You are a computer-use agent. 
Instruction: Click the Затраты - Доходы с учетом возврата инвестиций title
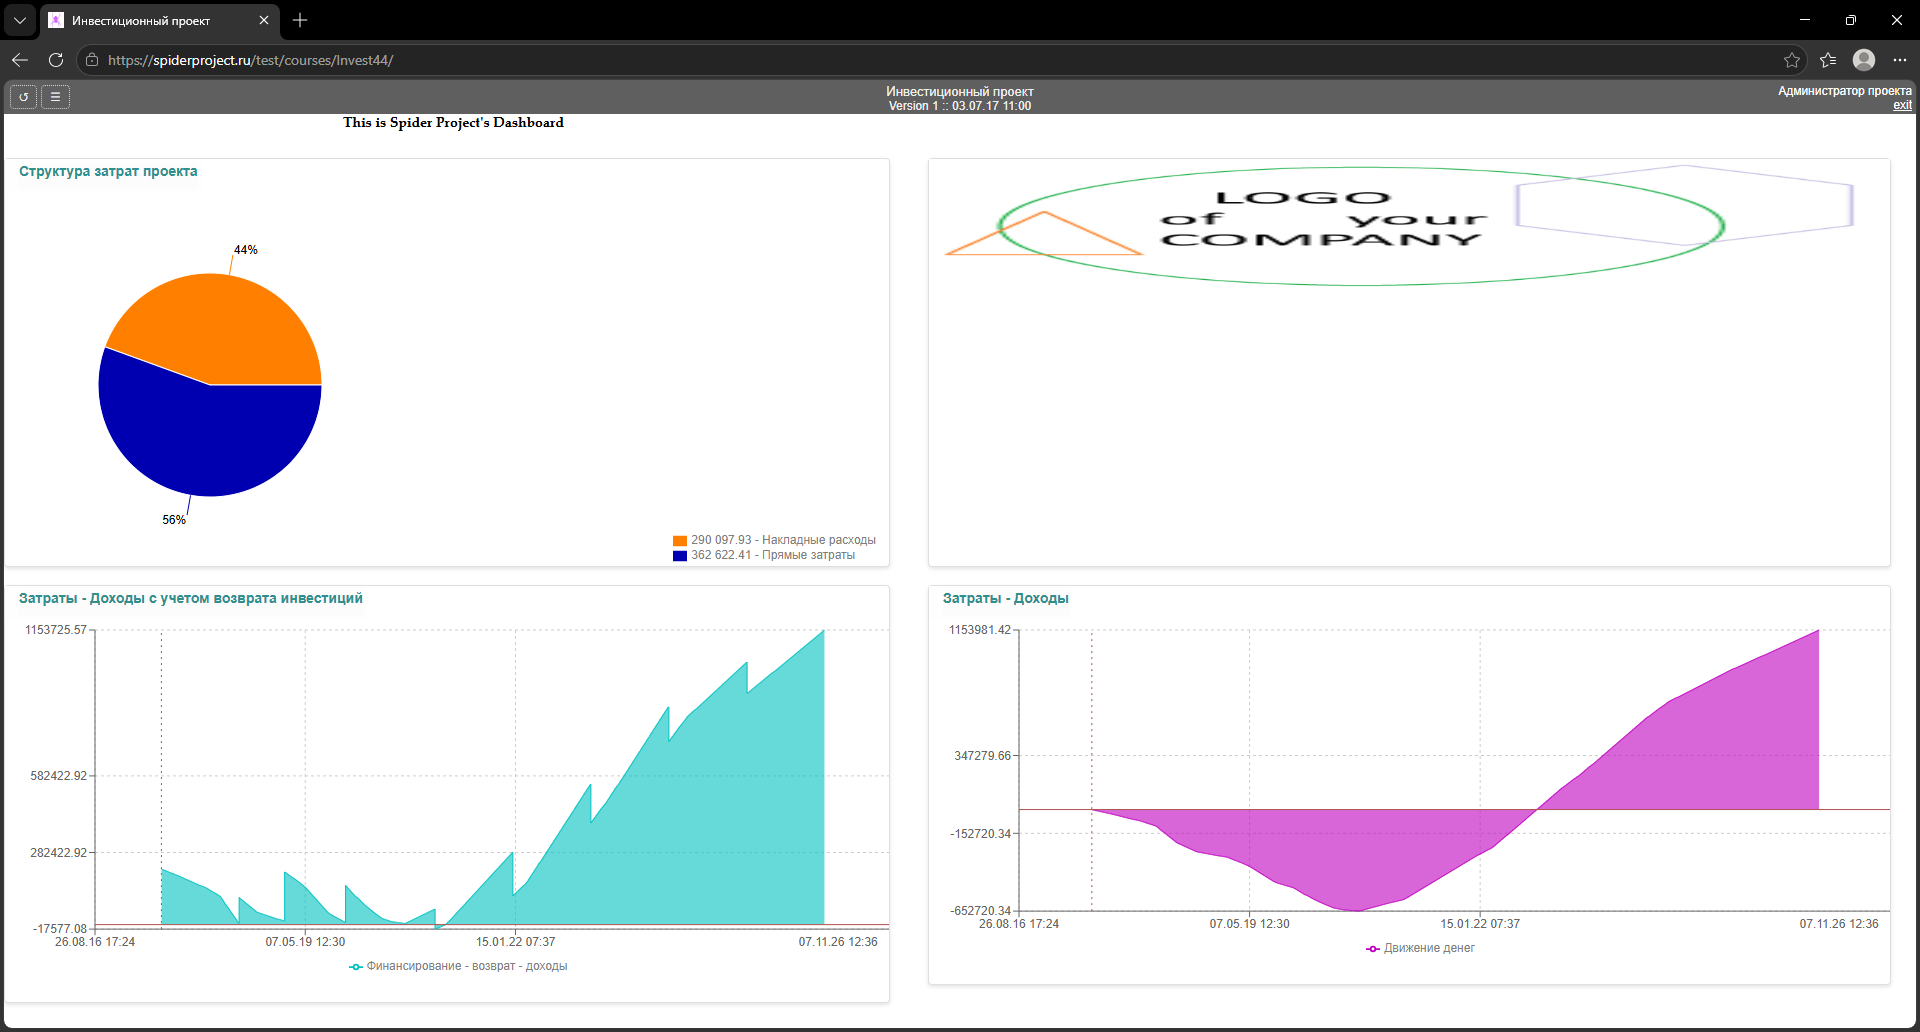pyautogui.click(x=191, y=598)
